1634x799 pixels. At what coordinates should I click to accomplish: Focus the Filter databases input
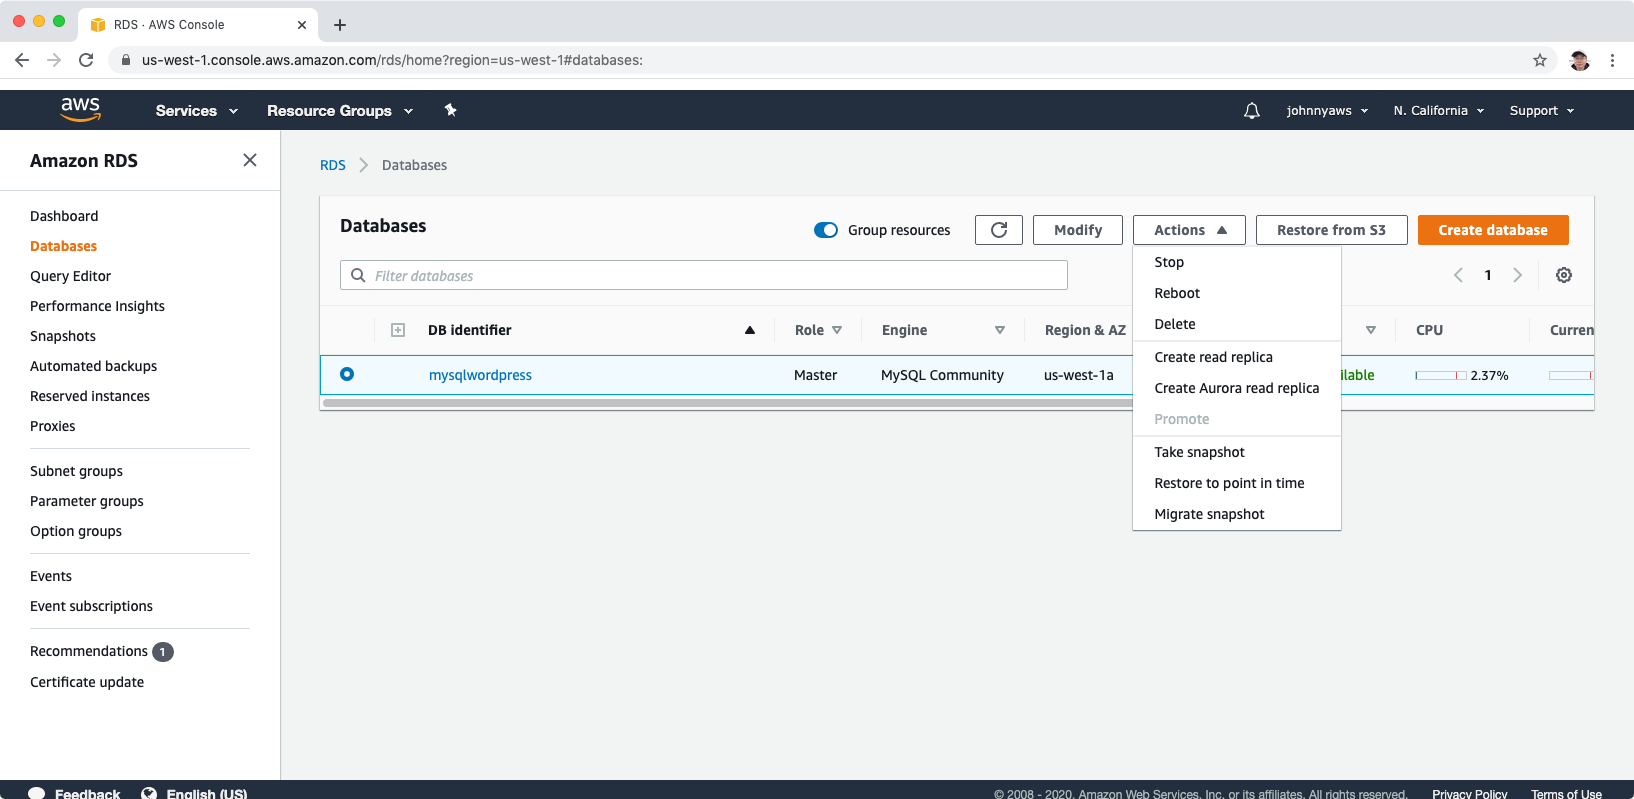click(704, 275)
